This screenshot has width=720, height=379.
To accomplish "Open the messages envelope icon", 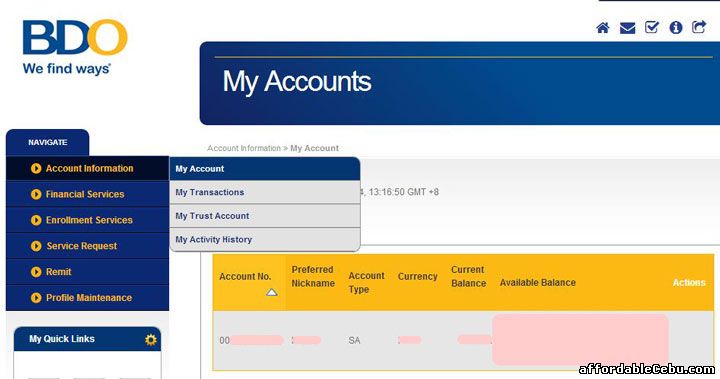I will pos(627,28).
